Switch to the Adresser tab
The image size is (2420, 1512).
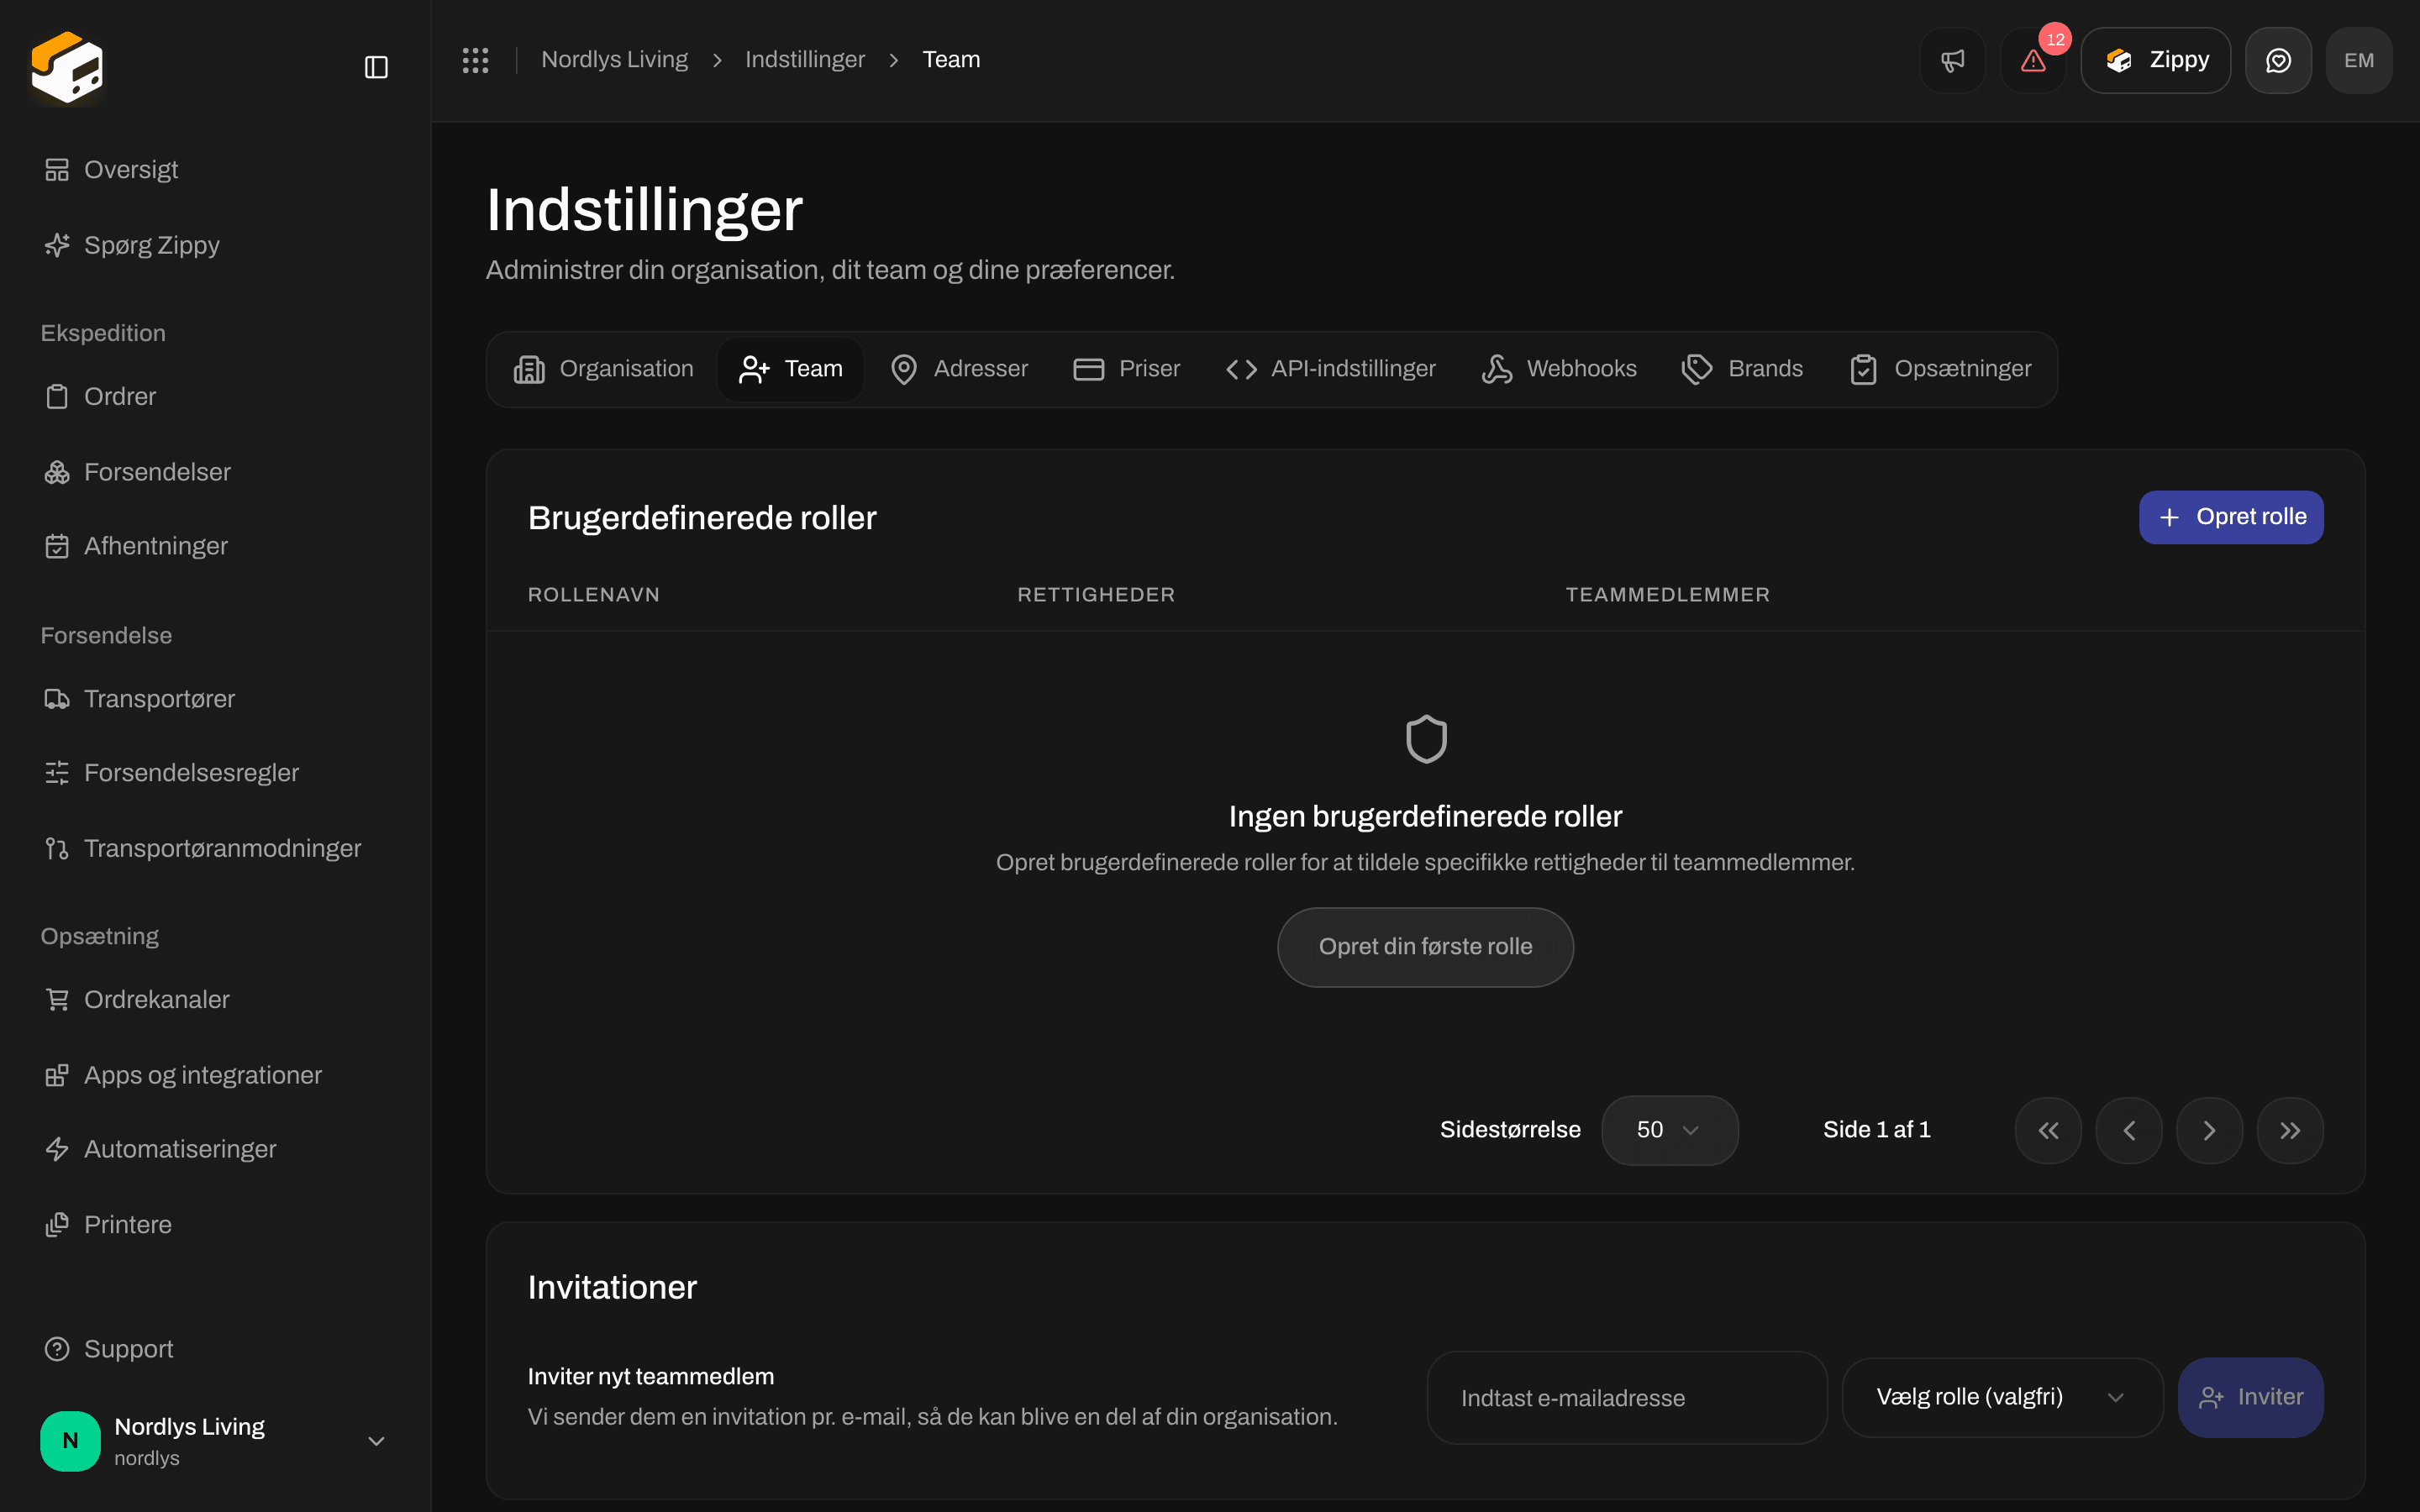[959, 369]
